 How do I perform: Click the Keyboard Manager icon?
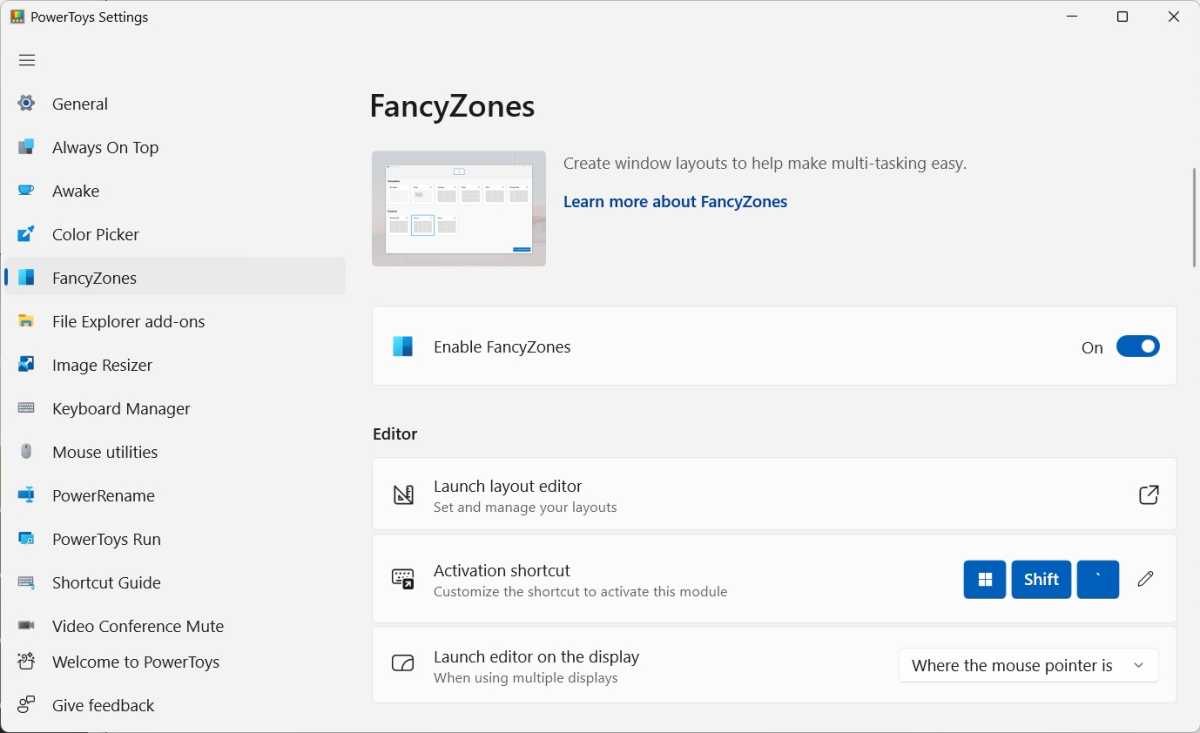click(x=27, y=408)
